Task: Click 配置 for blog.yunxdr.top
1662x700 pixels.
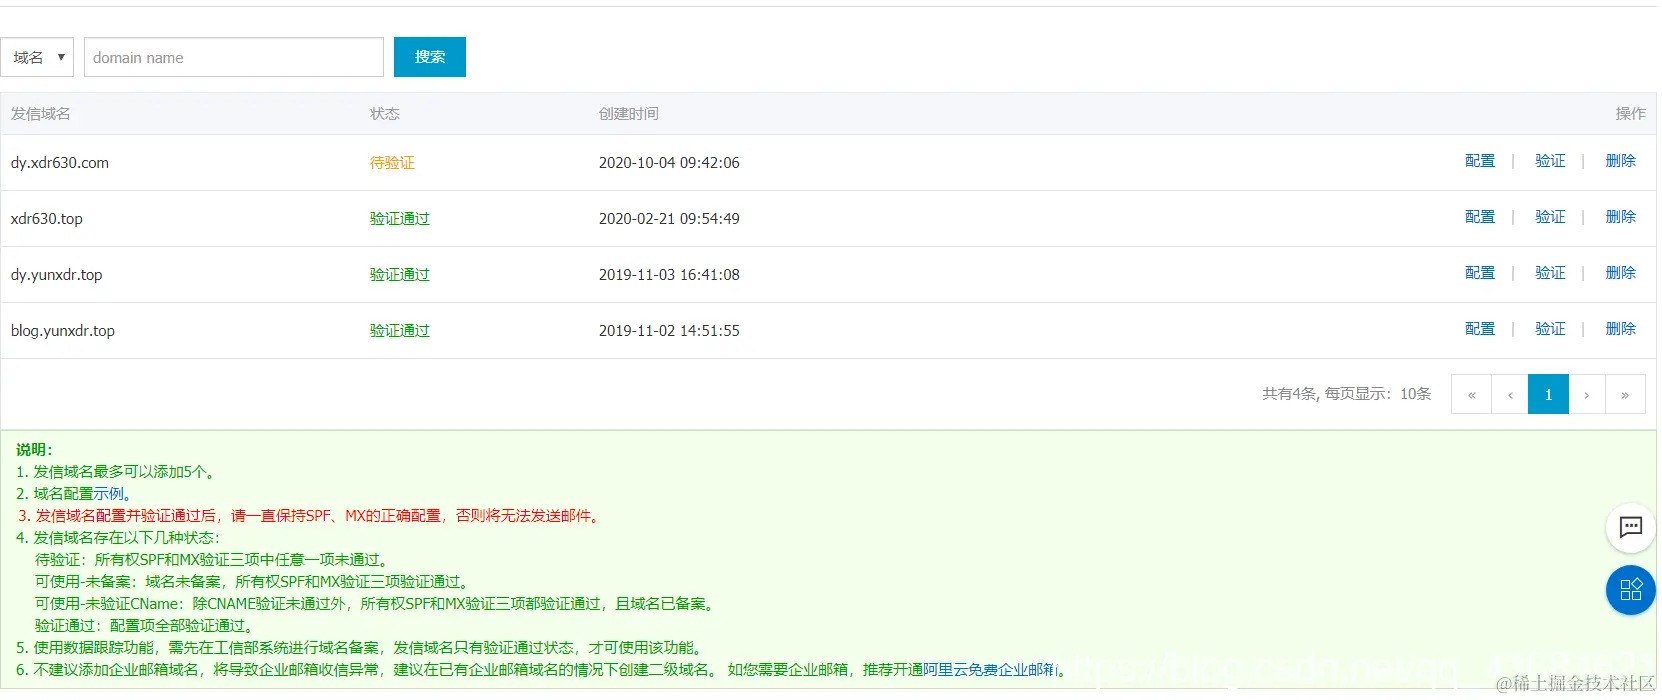Action: pos(1480,329)
